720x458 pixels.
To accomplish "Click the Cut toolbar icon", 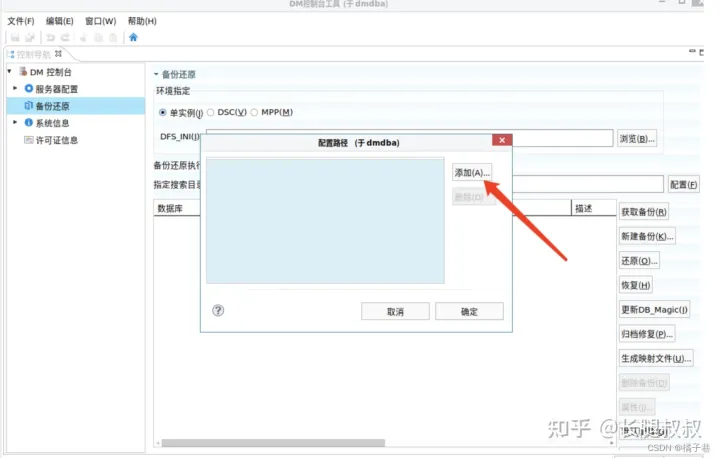I will tap(84, 37).
